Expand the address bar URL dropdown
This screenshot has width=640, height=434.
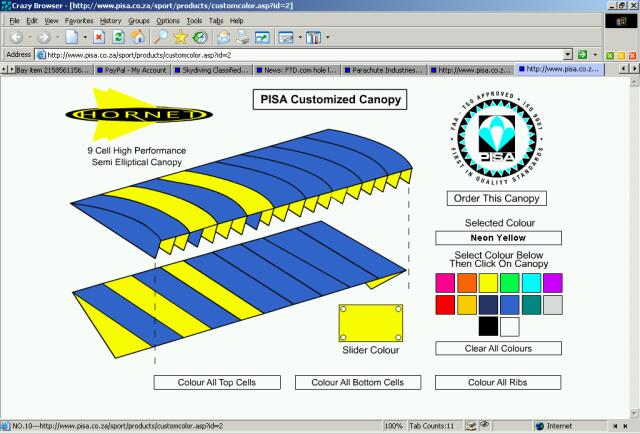click(x=568, y=55)
